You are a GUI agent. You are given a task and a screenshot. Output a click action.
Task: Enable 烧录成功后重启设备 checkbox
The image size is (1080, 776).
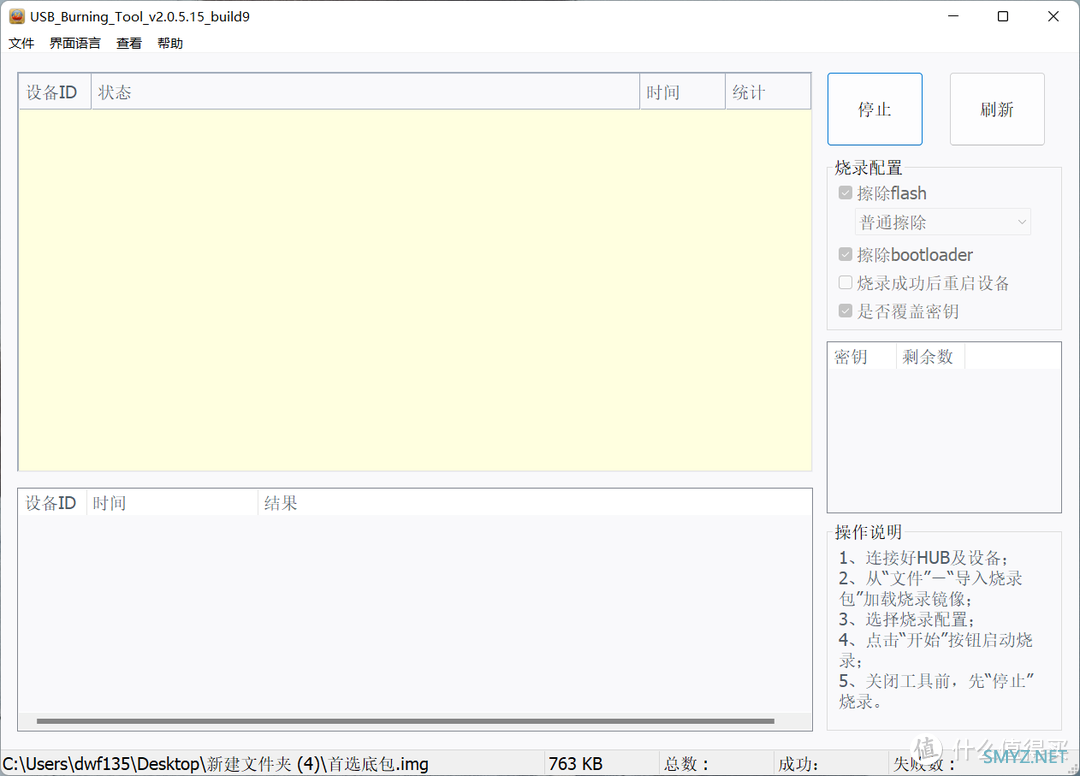845,282
